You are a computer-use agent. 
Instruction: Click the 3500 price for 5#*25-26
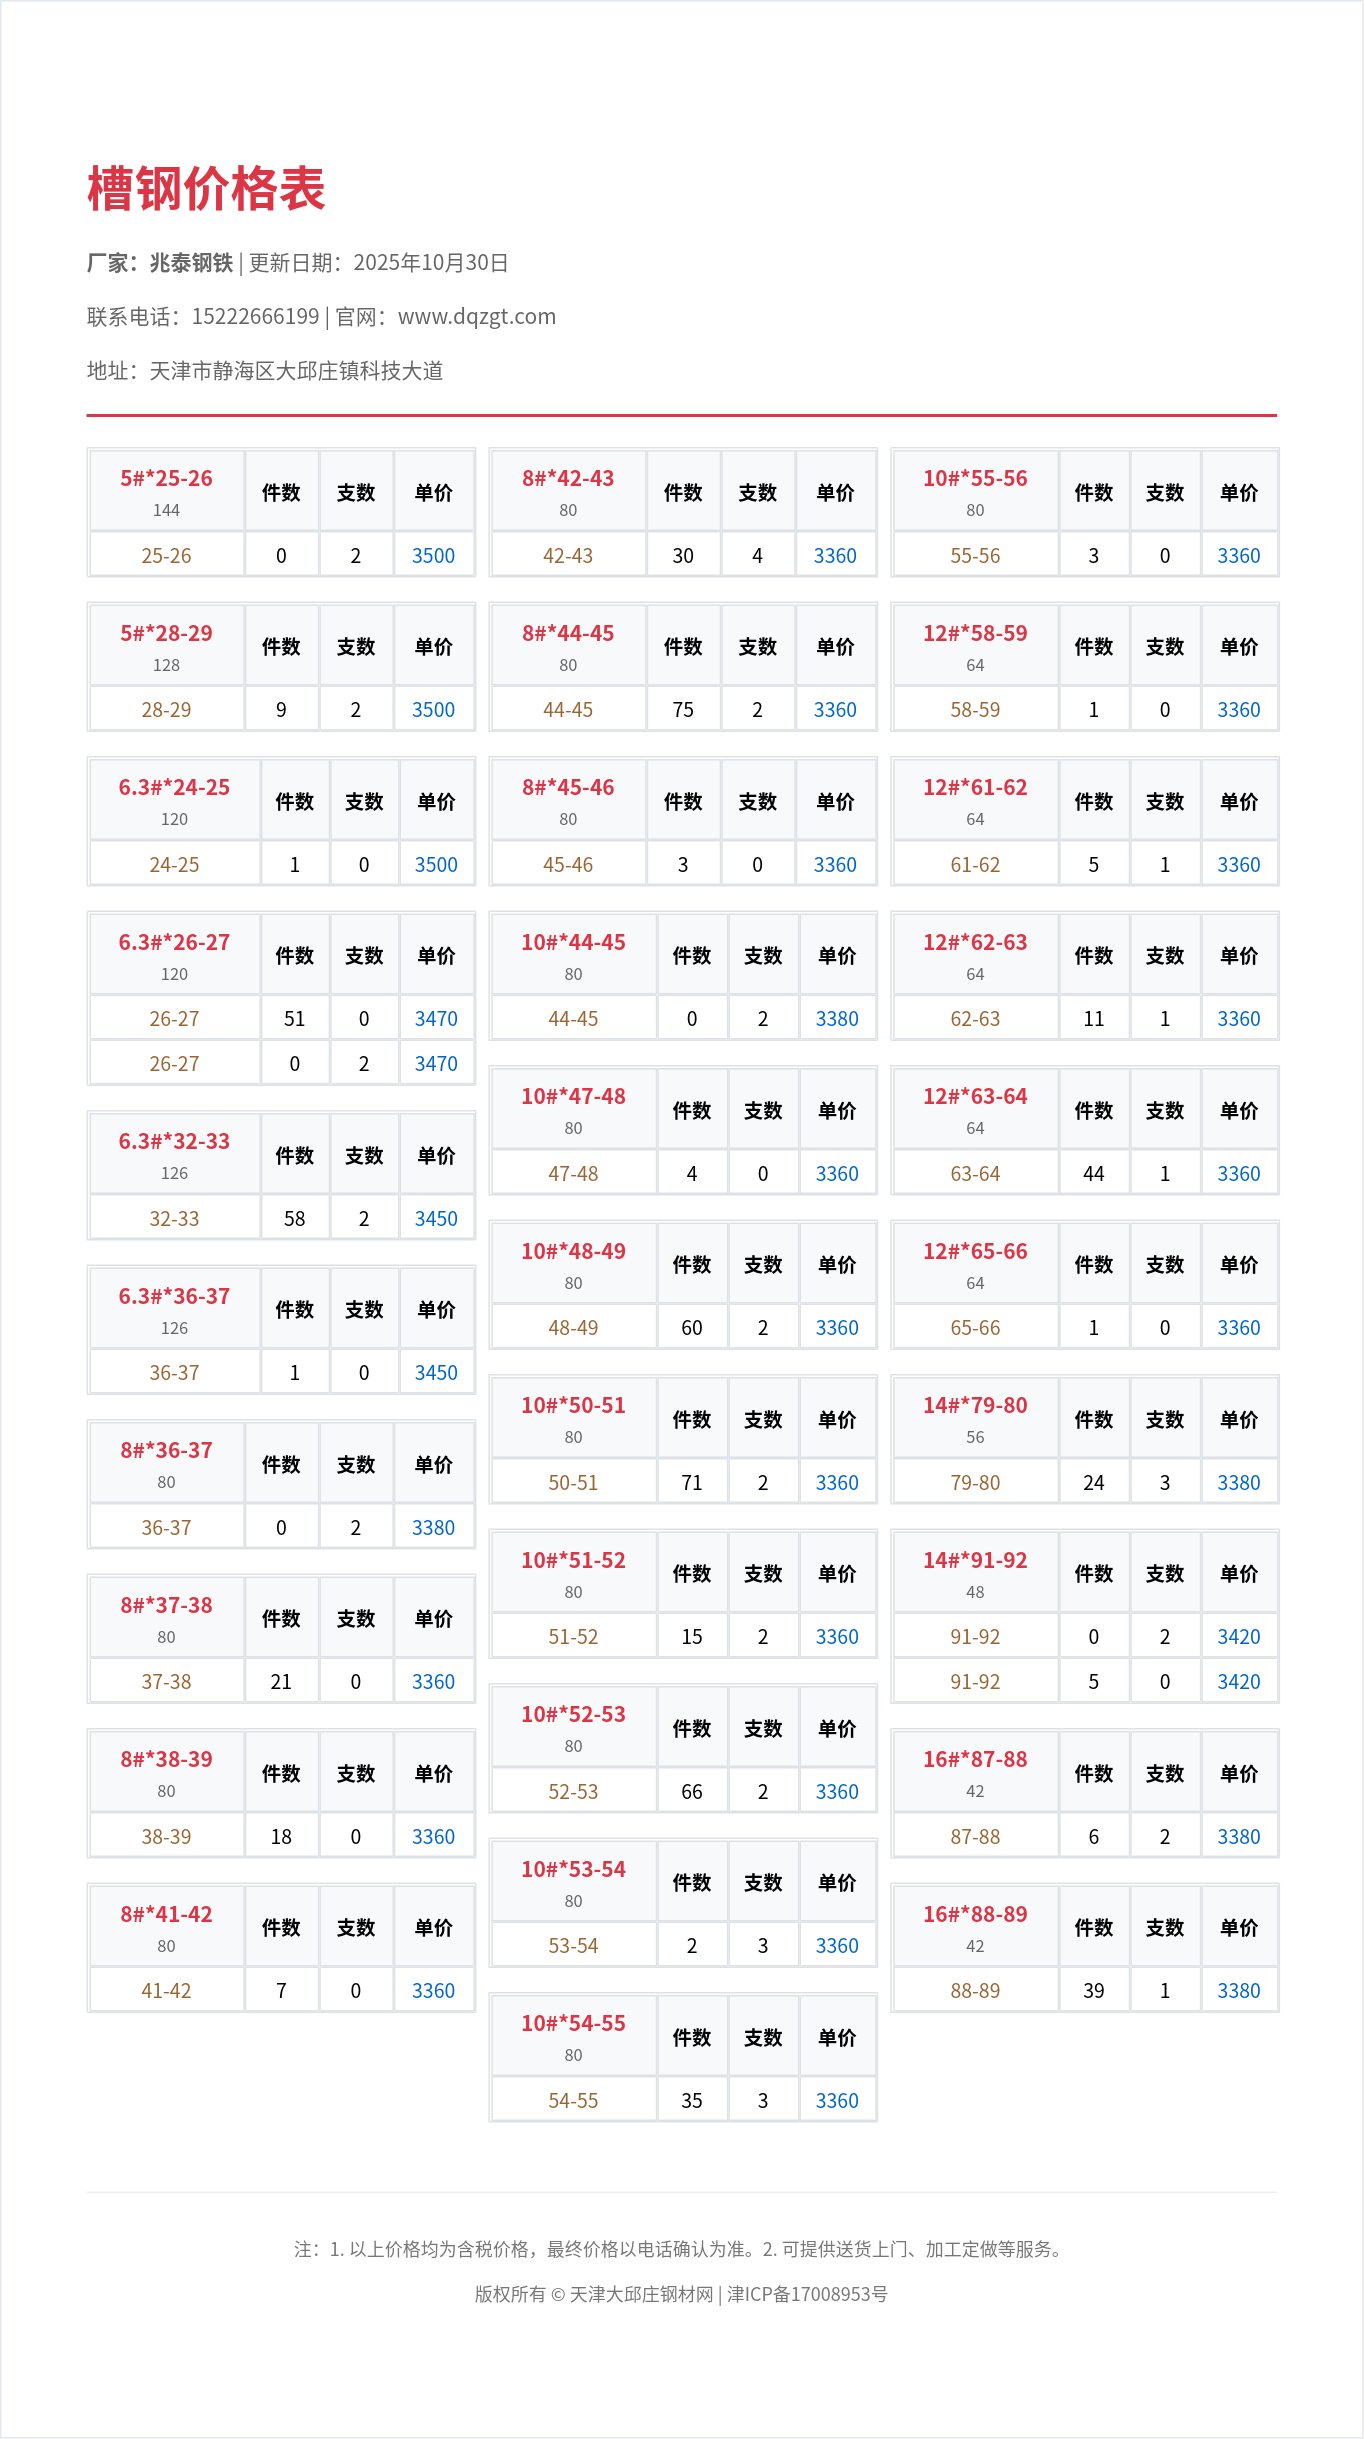click(x=433, y=556)
